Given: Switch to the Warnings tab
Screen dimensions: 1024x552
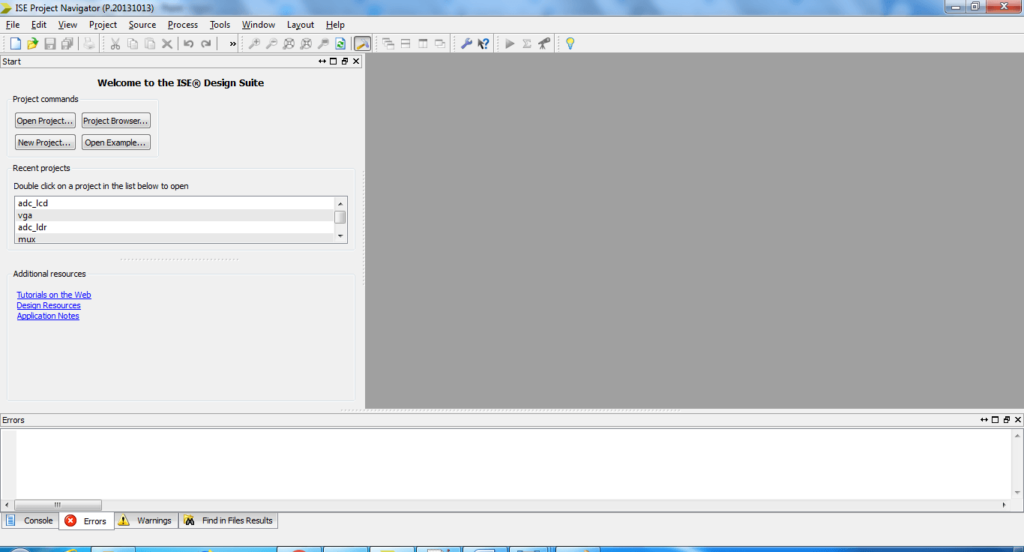Looking at the screenshot, I should point(146,521).
